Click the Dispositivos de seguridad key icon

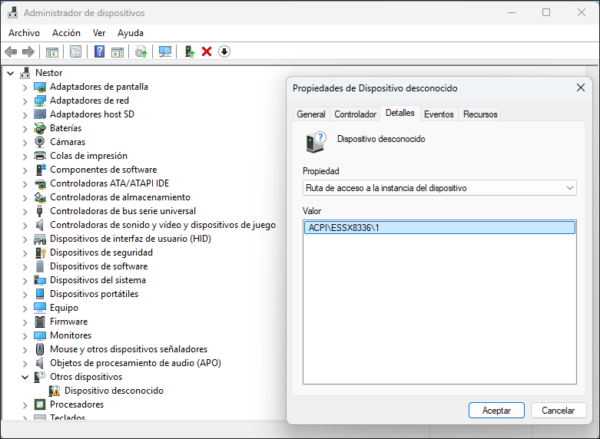(40, 253)
